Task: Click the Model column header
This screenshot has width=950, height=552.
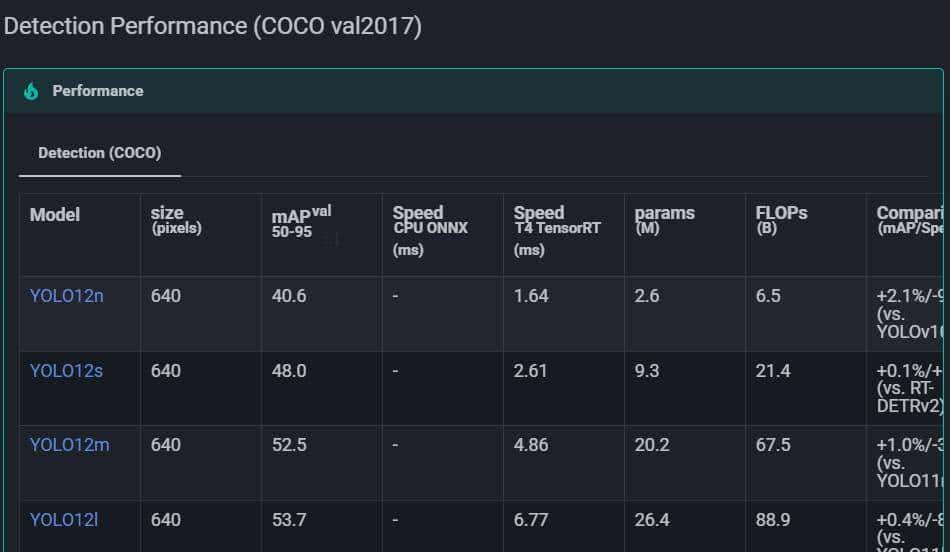Action: tap(55, 215)
